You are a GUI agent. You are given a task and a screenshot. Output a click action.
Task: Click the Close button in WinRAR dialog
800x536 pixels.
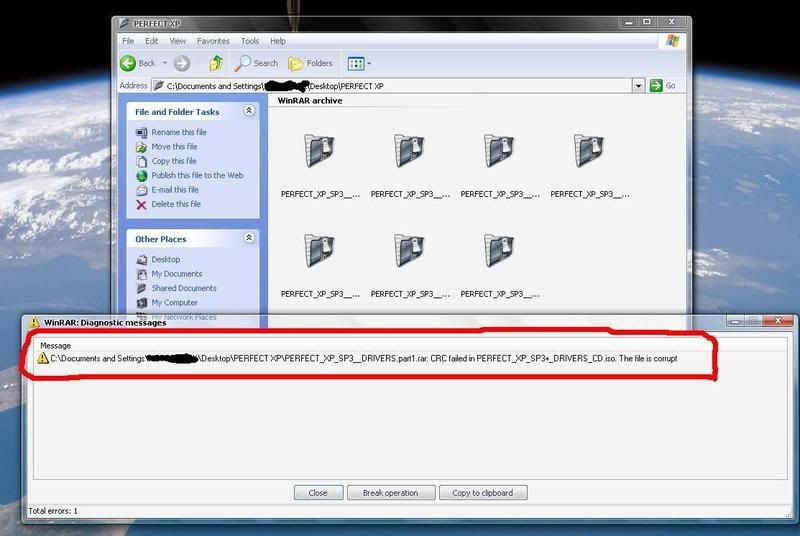(318, 493)
